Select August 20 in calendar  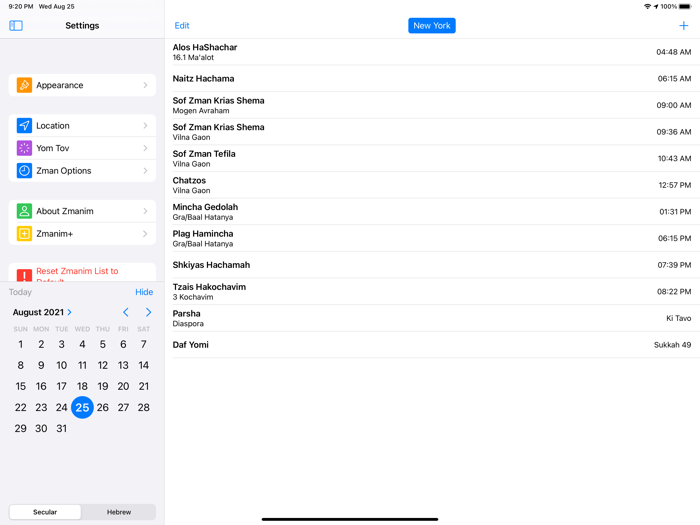click(x=123, y=386)
